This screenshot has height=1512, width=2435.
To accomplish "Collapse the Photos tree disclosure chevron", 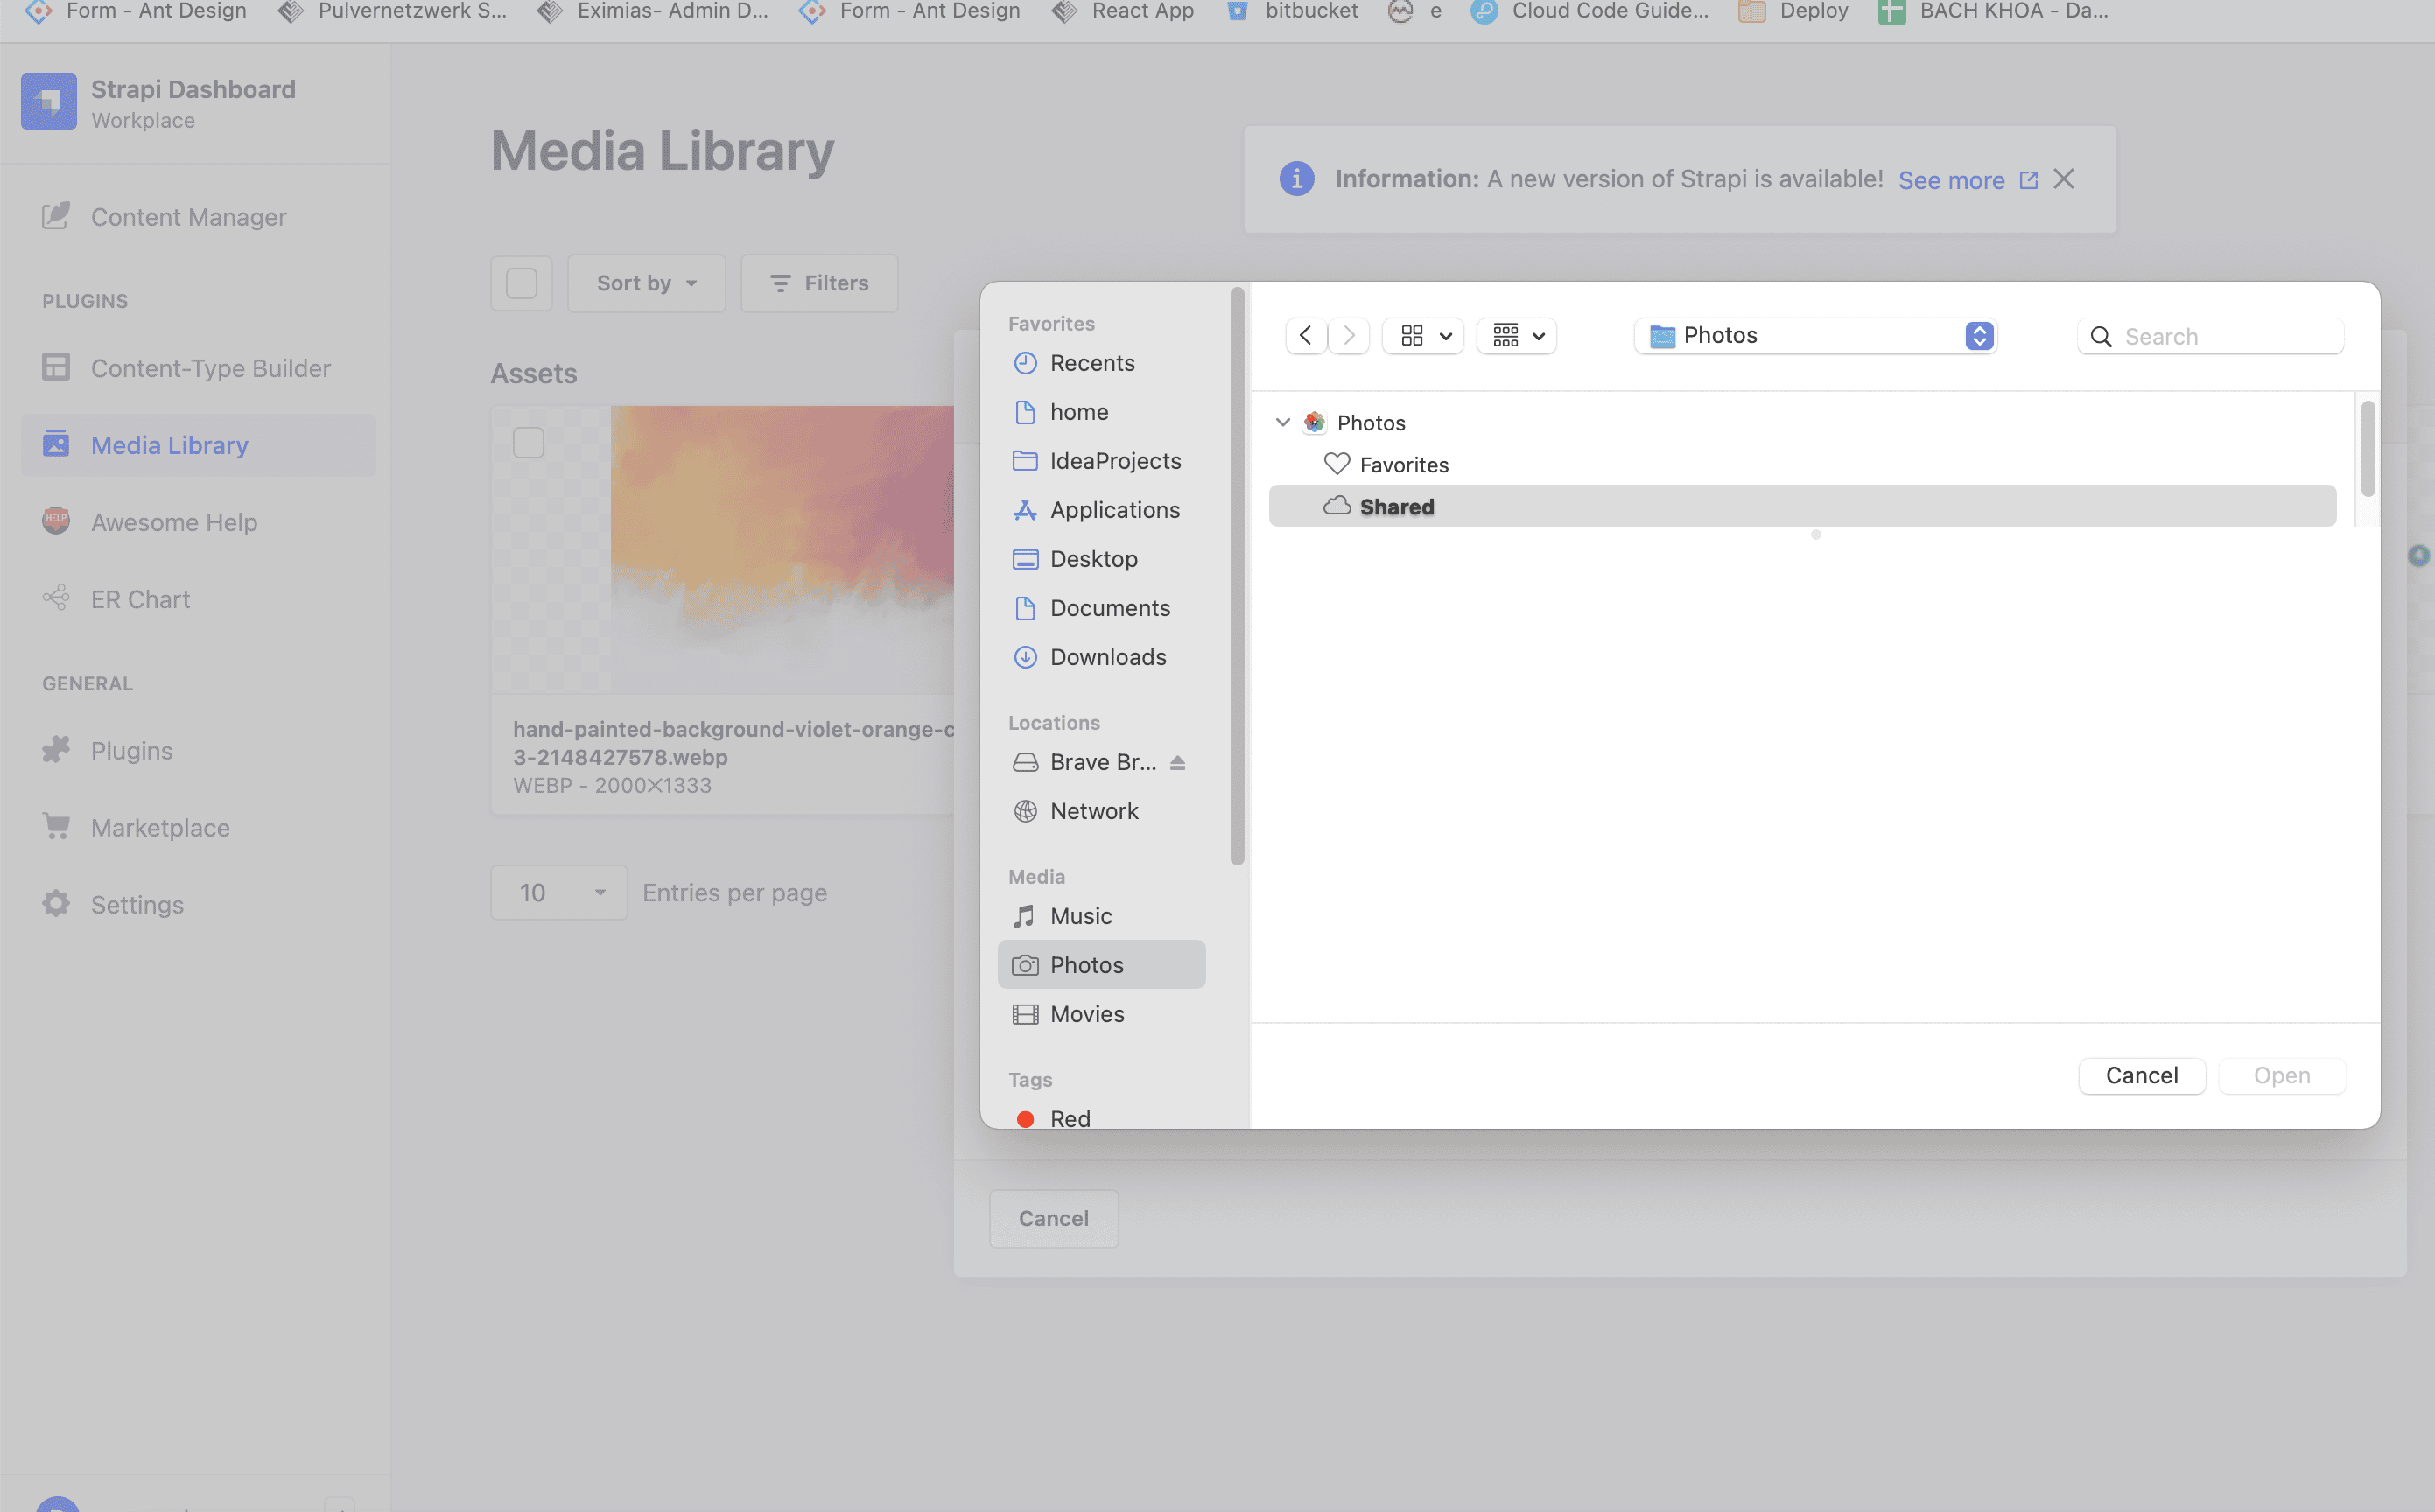I will click(1282, 422).
